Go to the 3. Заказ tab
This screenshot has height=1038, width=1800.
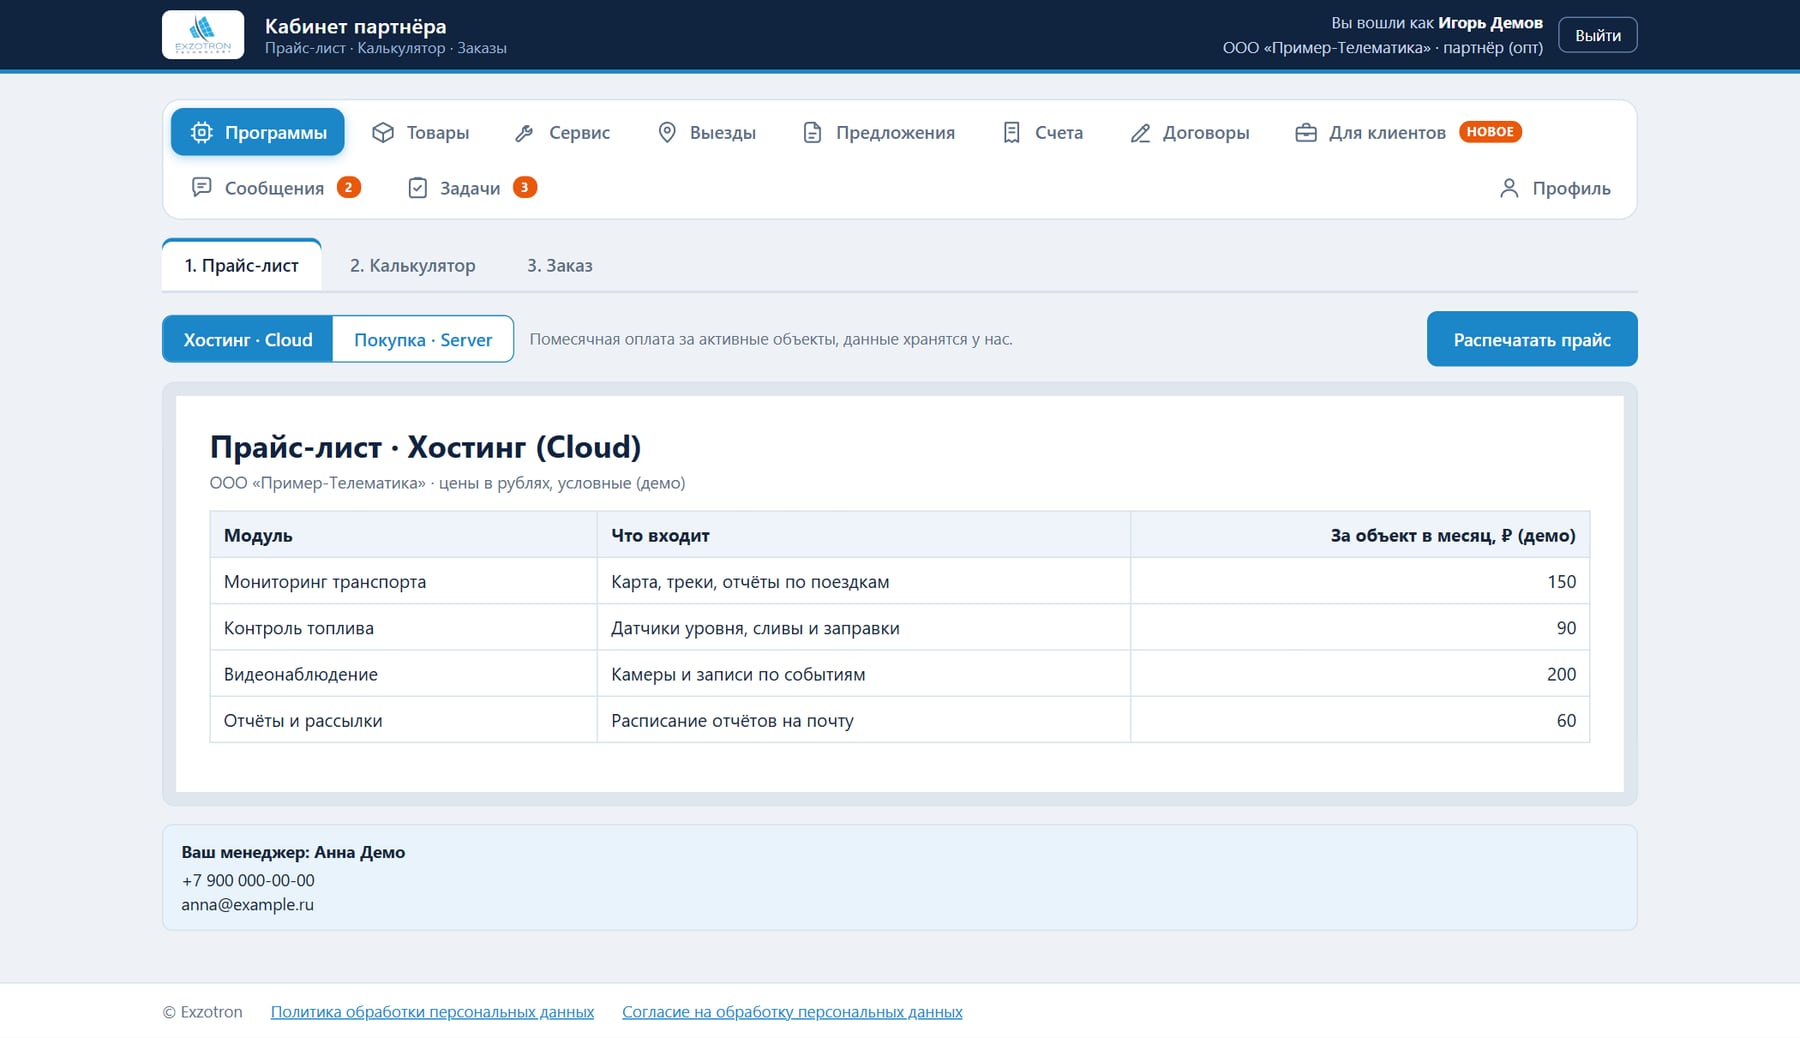[x=560, y=265]
